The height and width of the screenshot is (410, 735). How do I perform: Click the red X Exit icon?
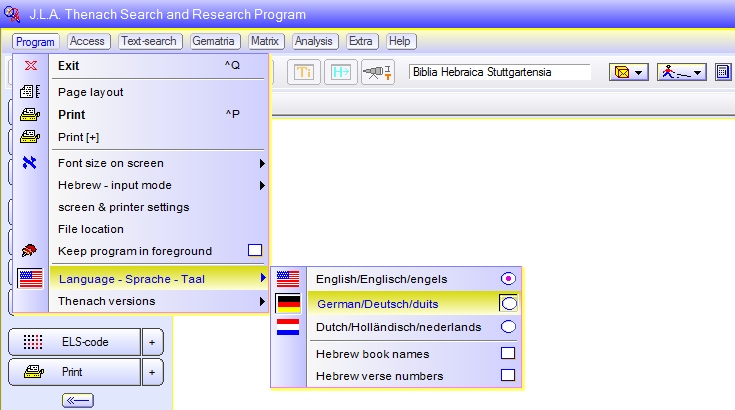[x=31, y=66]
